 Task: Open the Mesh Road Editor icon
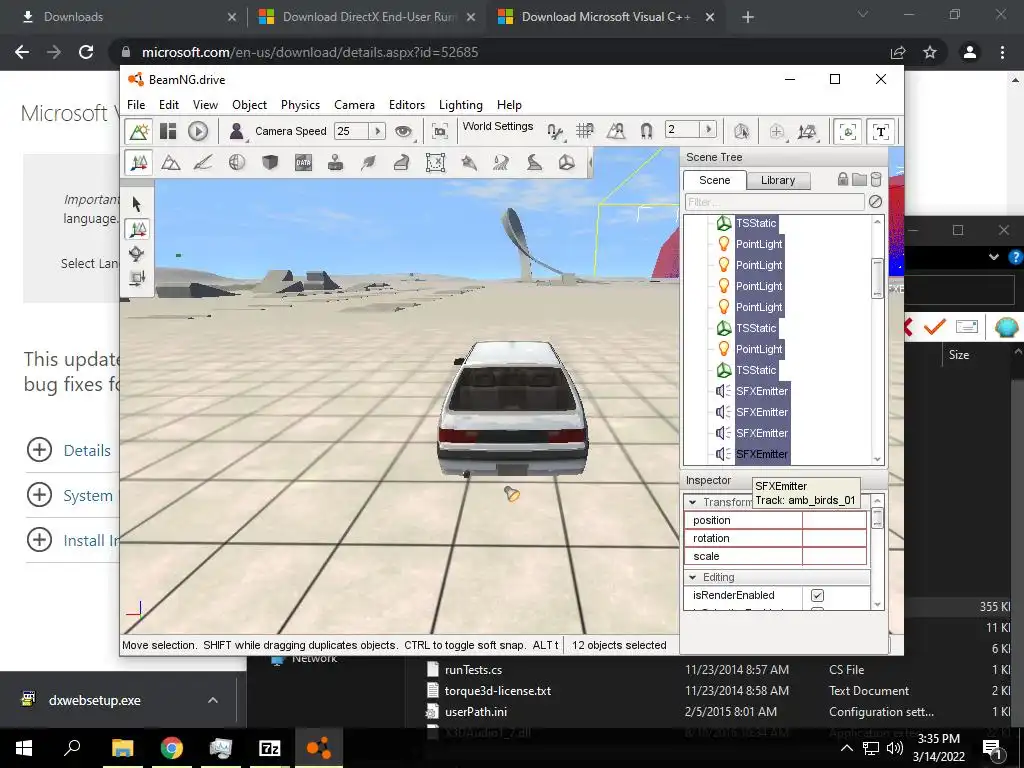pos(402,163)
